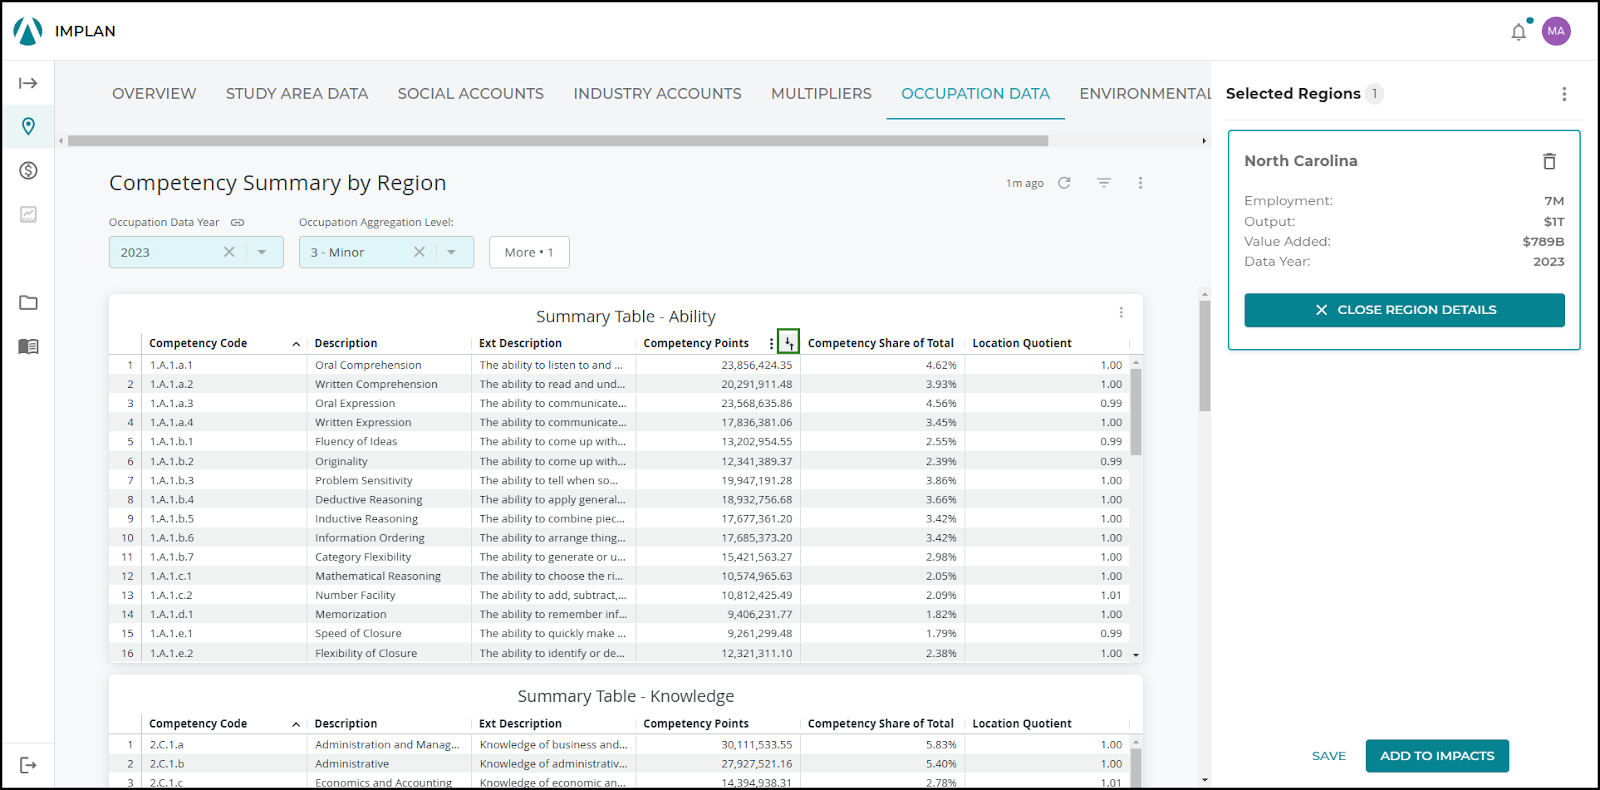Delete North Carolina region with trash icon
This screenshot has width=1600, height=790.
pyautogui.click(x=1549, y=161)
